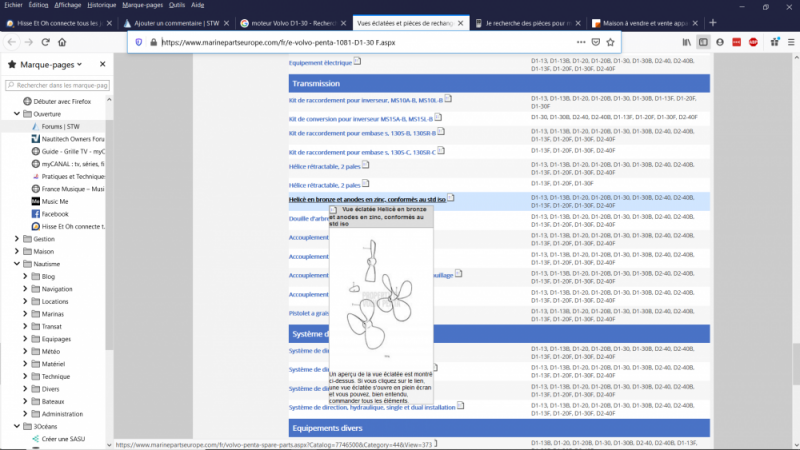Open Kit de raccordement embase 130S-C link
Screen dimensions: 800x450
362,153
